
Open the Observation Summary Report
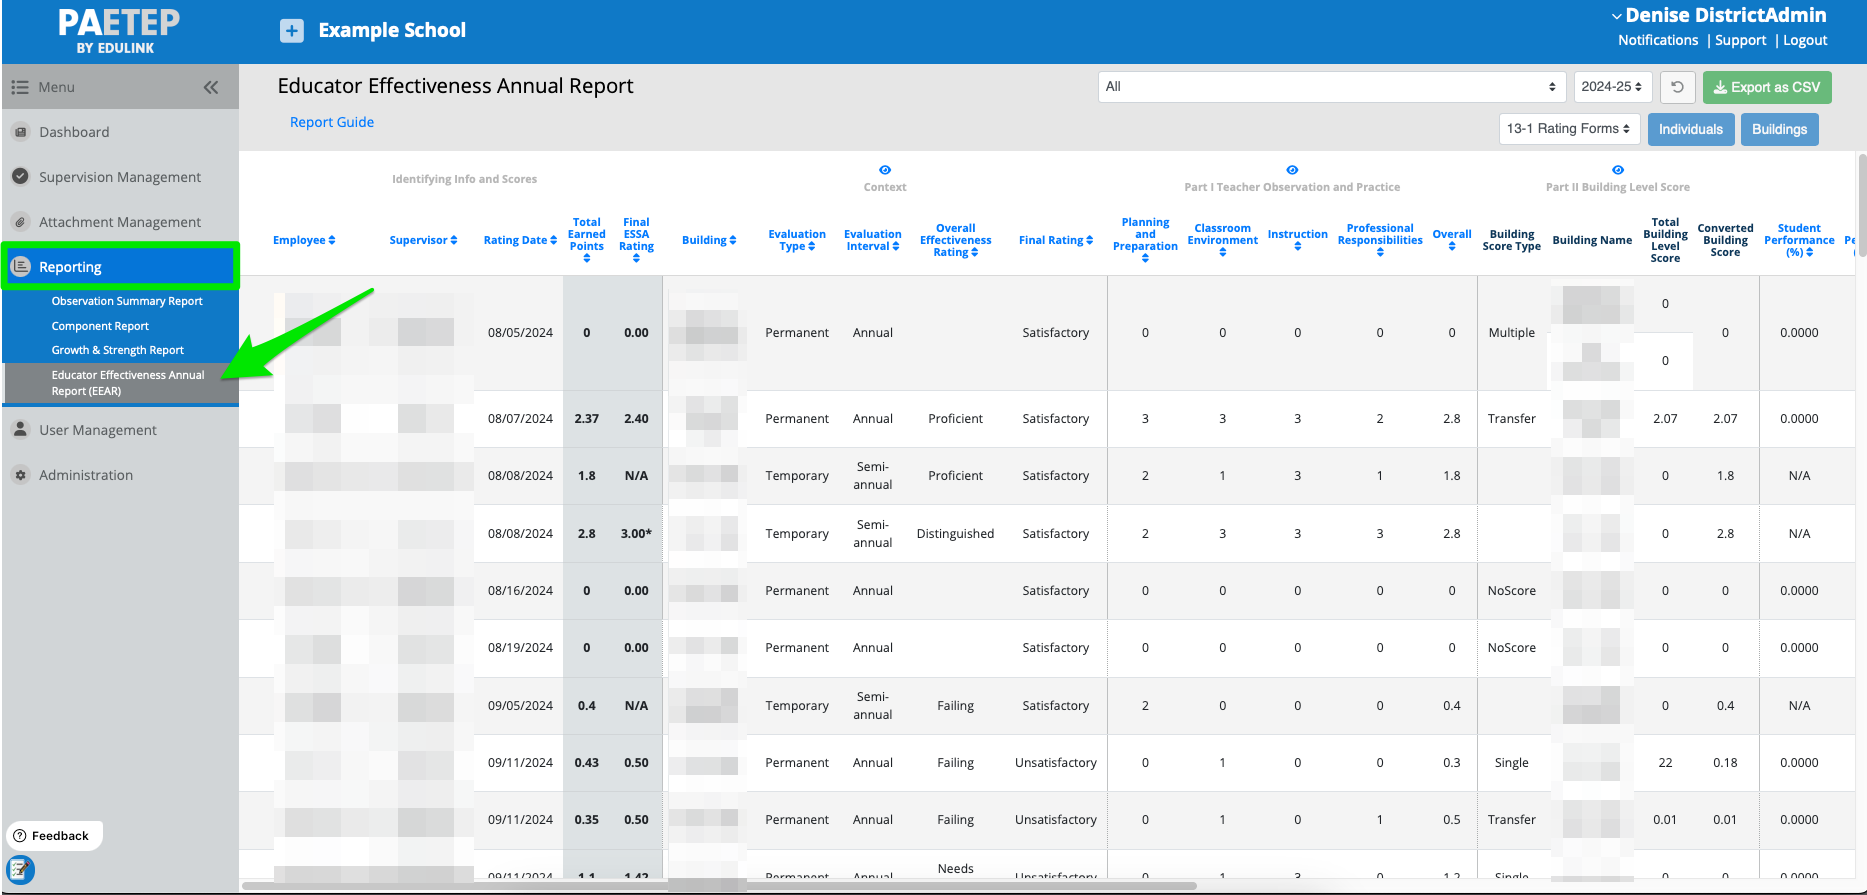point(127,301)
